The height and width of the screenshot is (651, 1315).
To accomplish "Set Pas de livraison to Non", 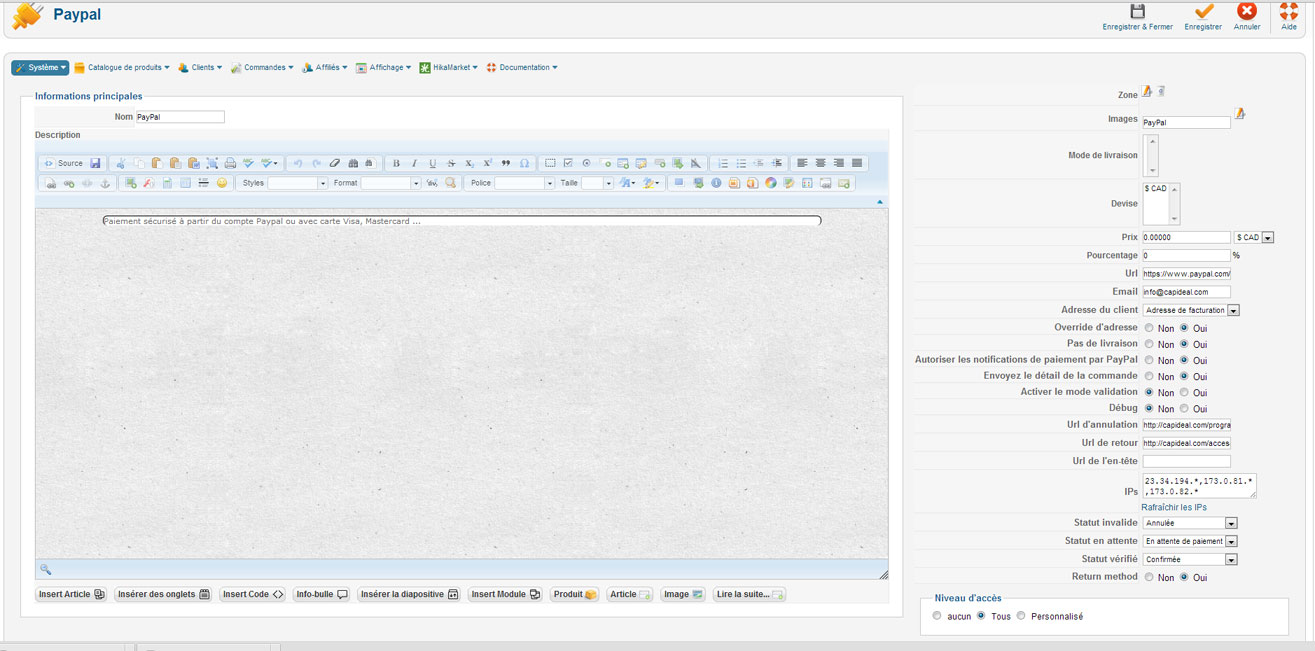I will [1149, 344].
